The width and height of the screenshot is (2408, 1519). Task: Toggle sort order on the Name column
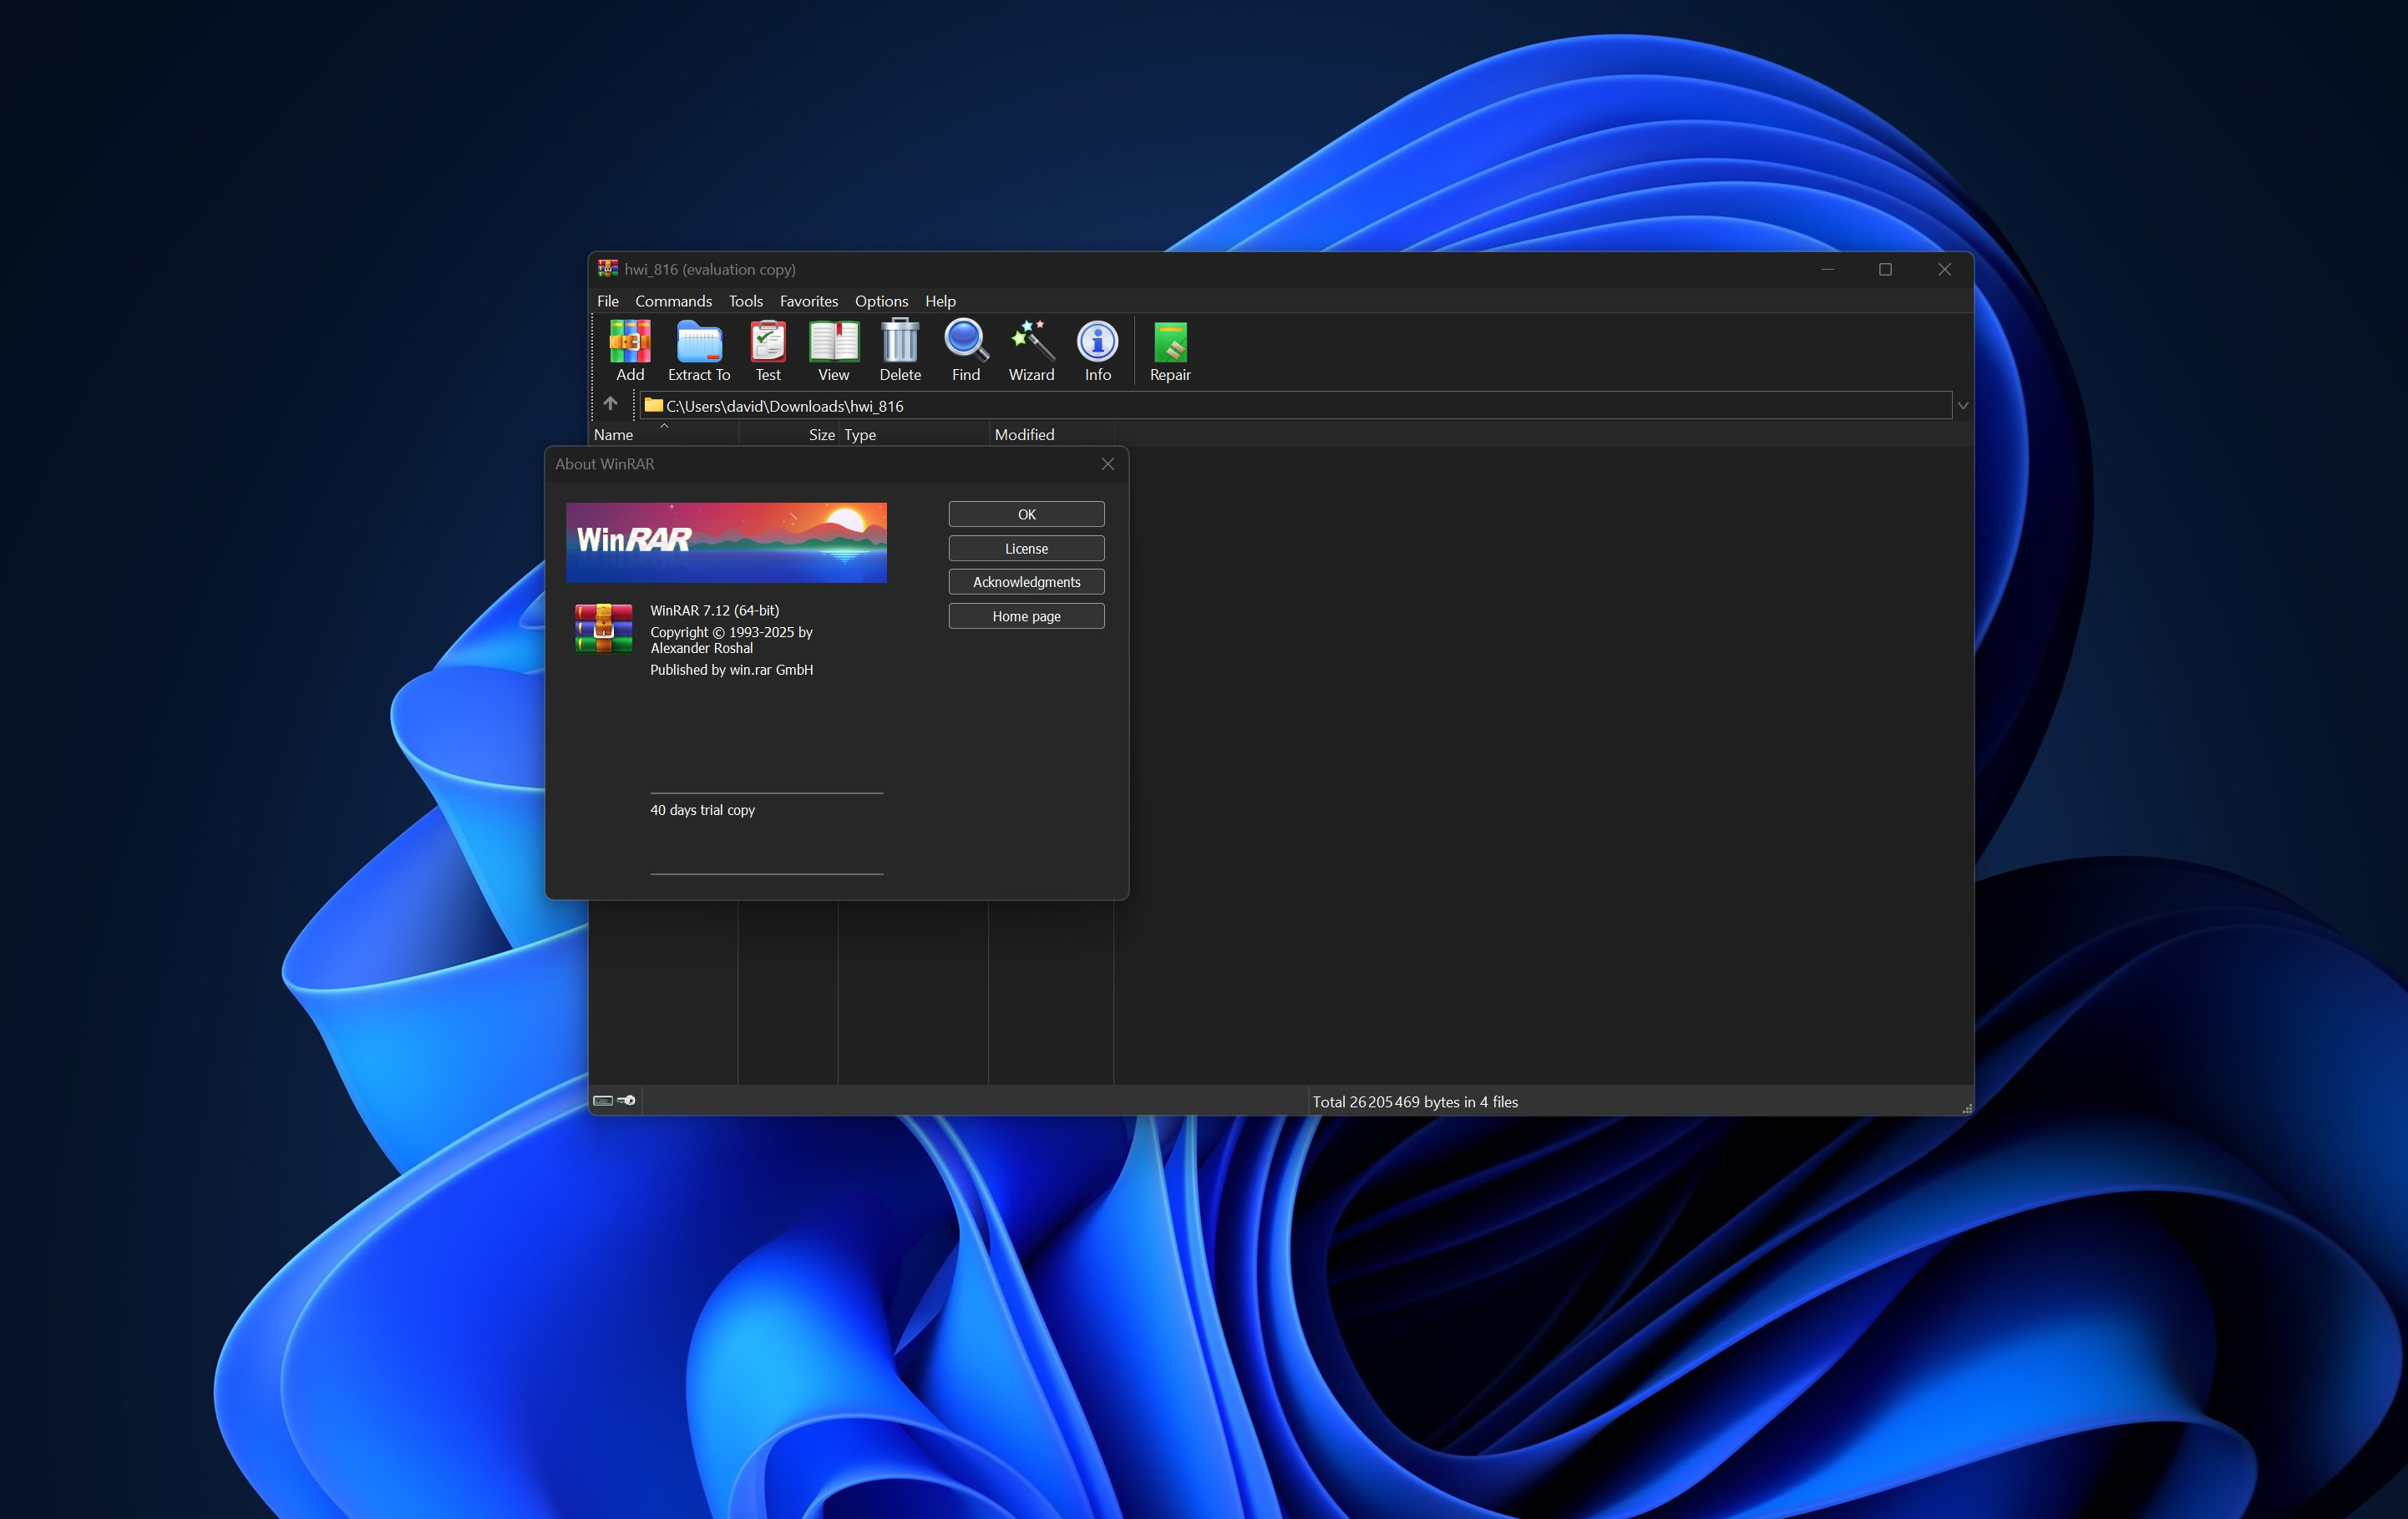(614, 433)
